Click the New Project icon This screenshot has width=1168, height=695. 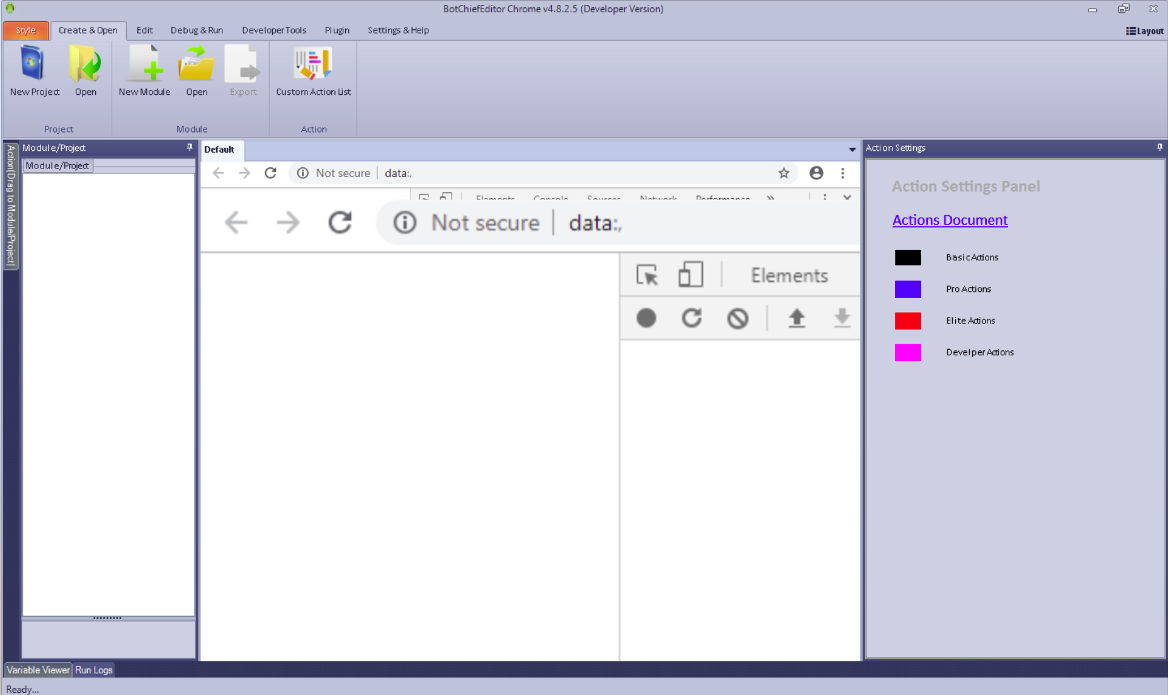(34, 66)
